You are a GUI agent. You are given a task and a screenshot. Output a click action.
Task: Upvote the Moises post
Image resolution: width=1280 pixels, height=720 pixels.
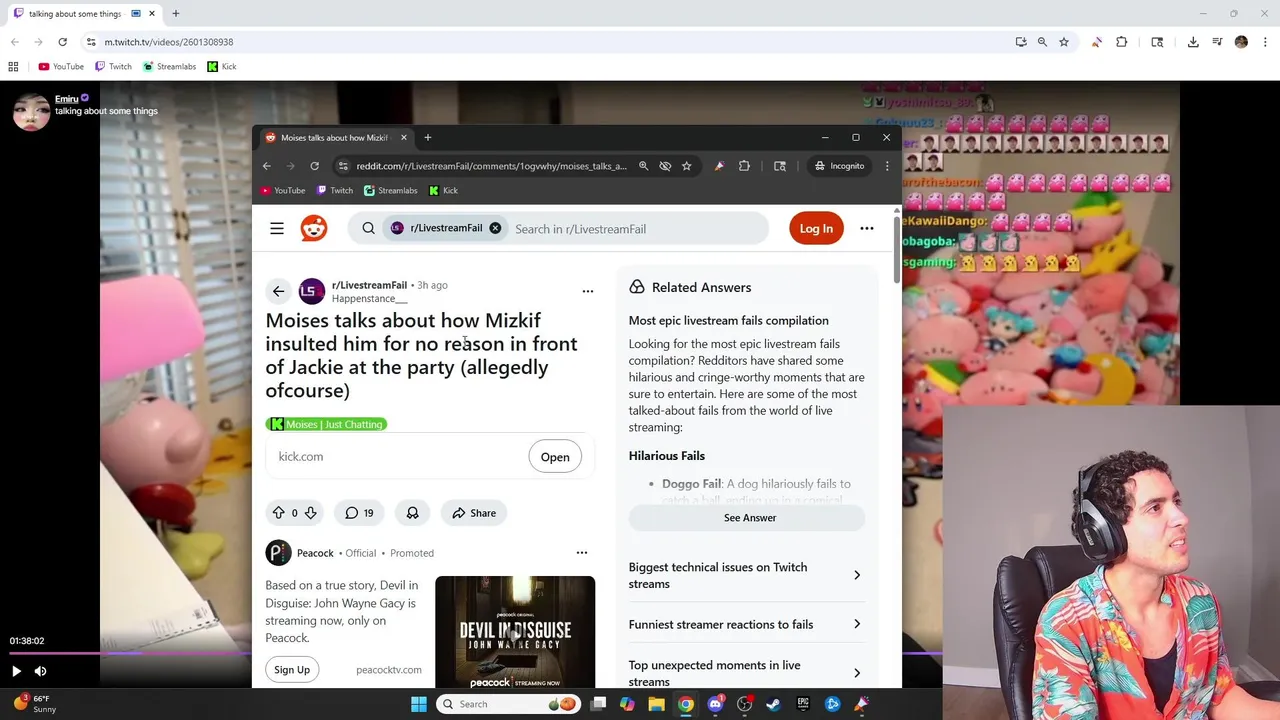click(279, 513)
